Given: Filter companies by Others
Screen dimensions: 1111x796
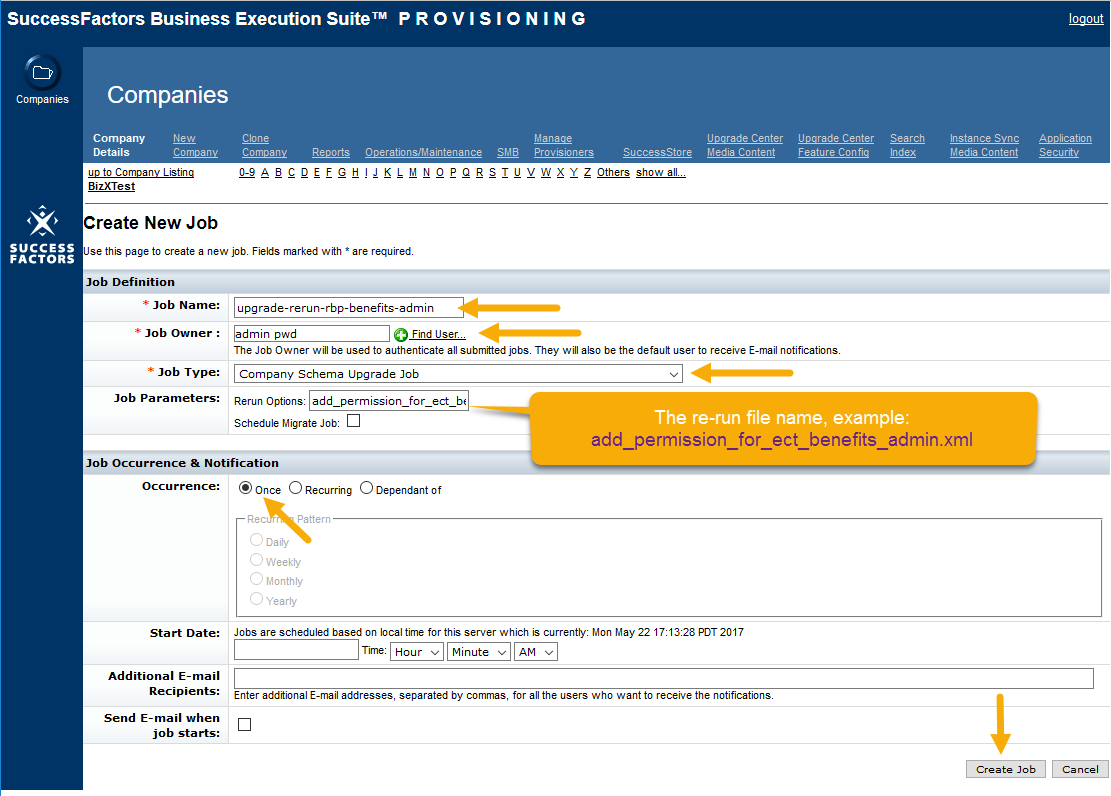Looking at the screenshot, I should pos(614,172).
